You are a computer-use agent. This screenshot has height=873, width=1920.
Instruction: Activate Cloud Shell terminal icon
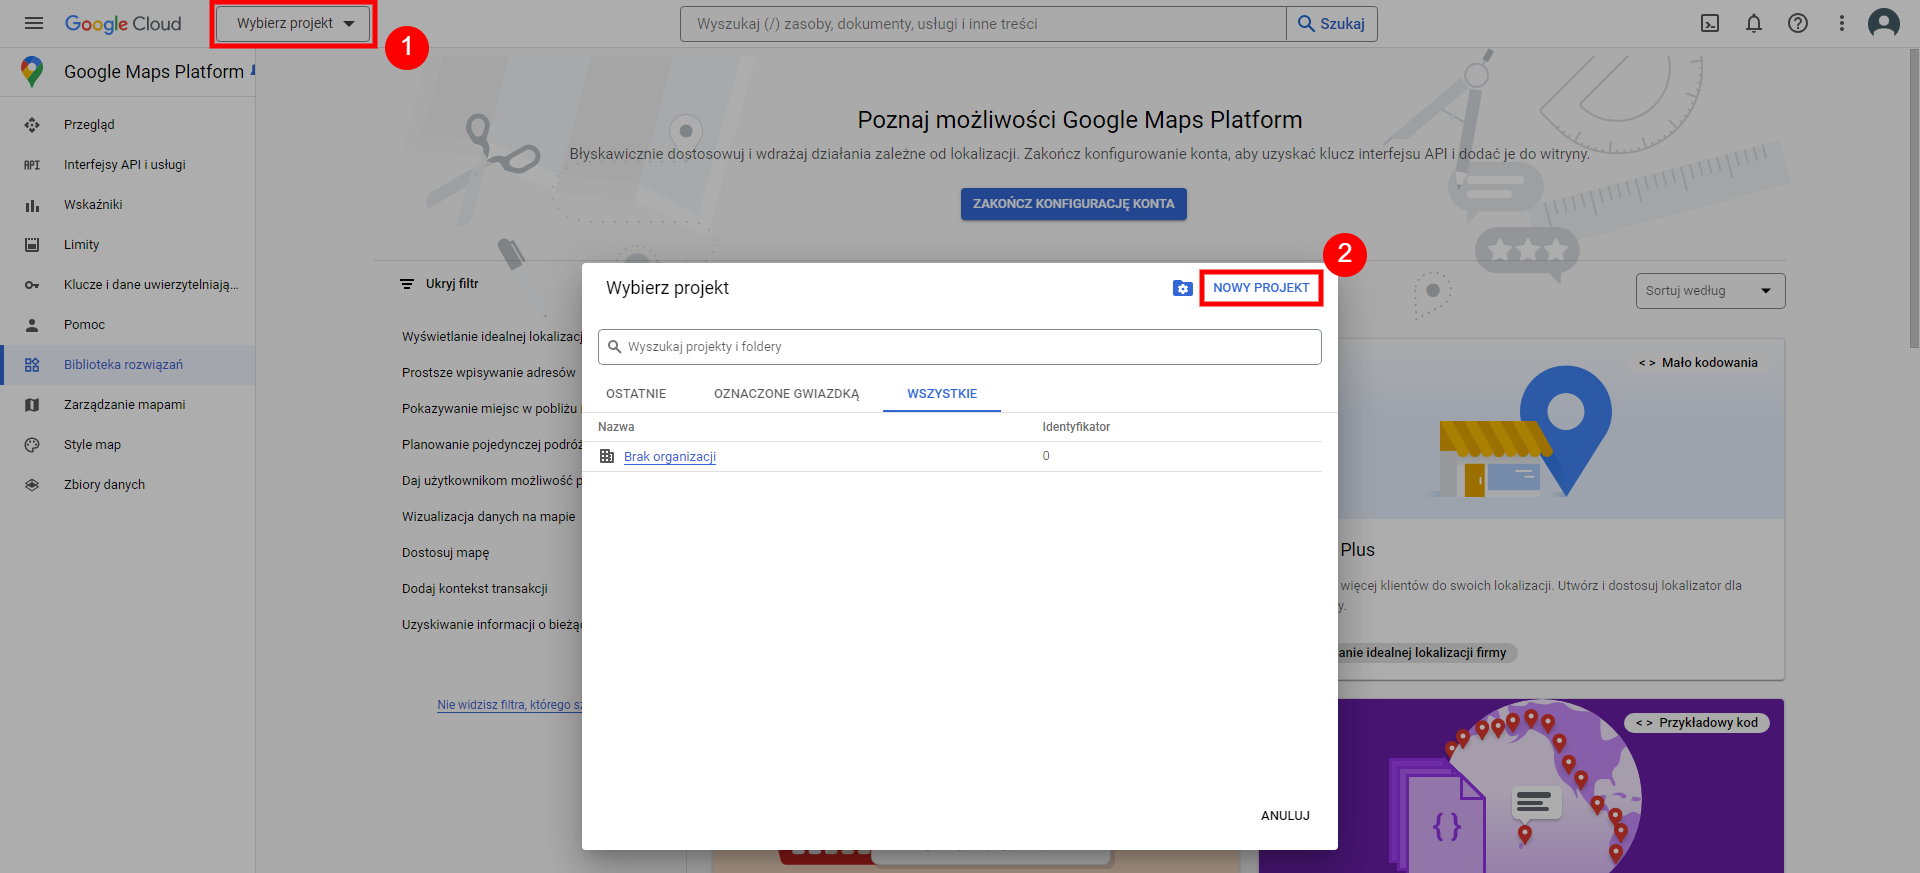[x=1710, y=23]
